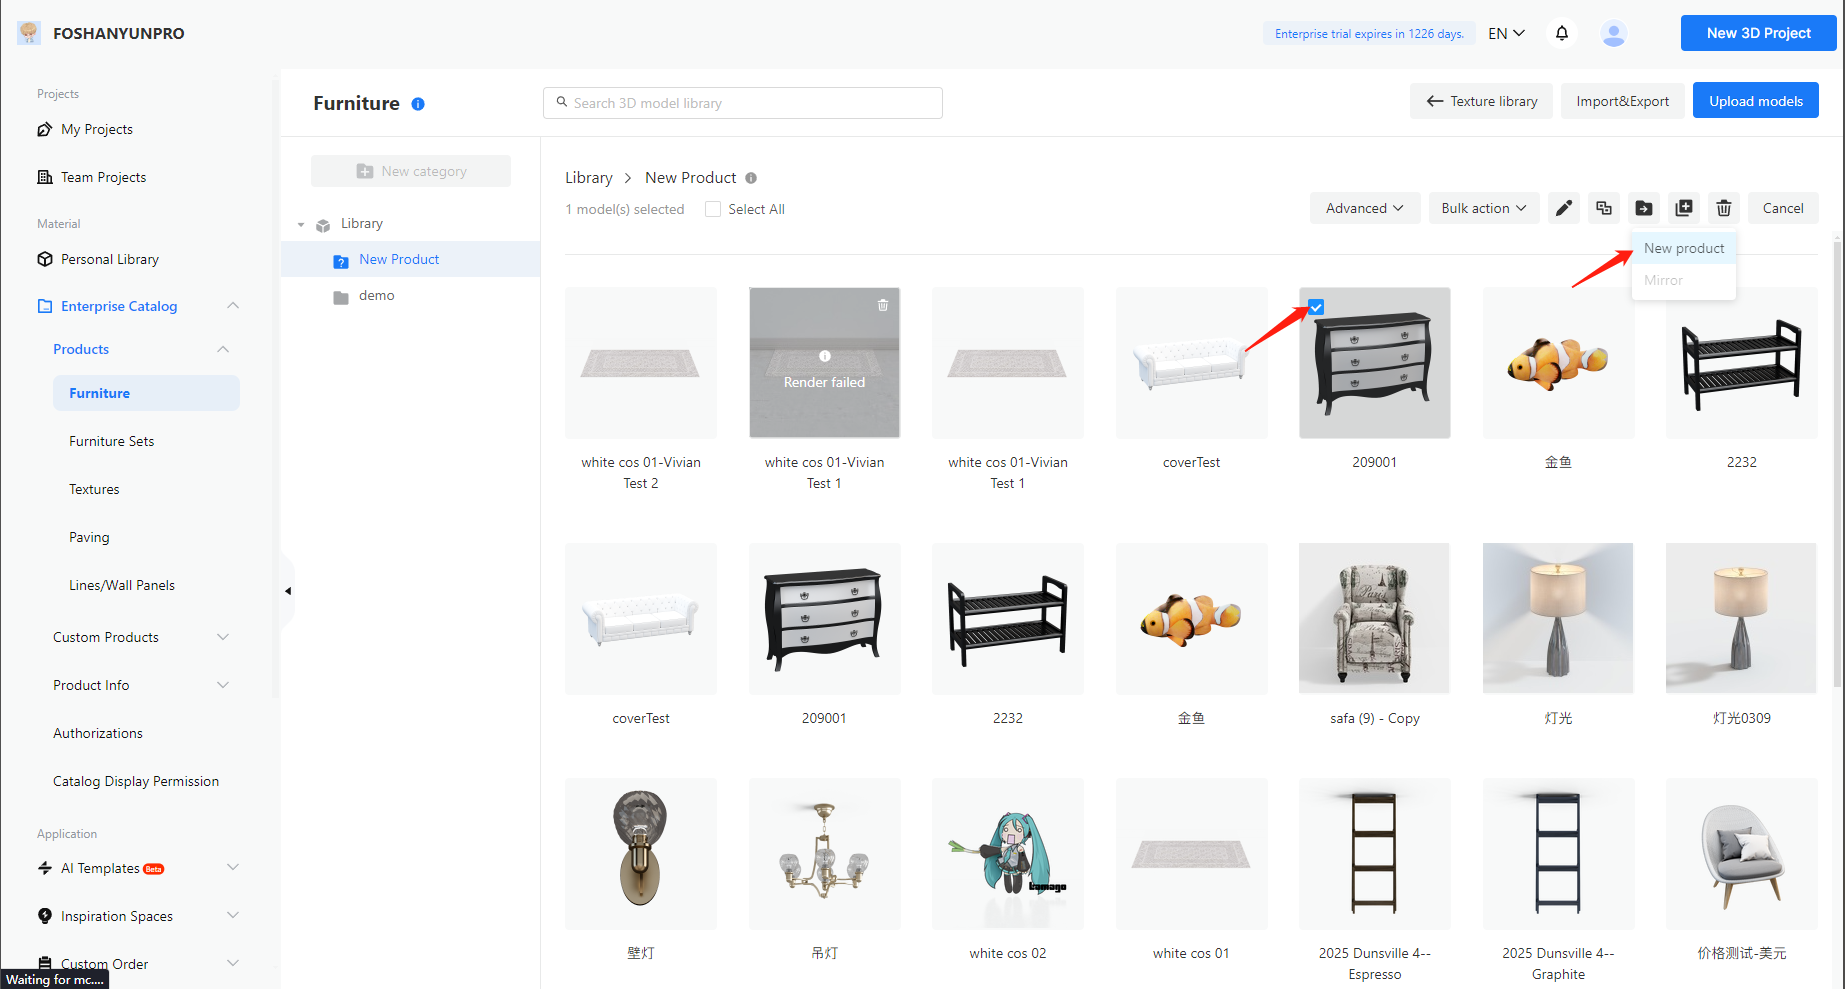
Task: Open Textures in the sidebar
Action: coord(94,489)
